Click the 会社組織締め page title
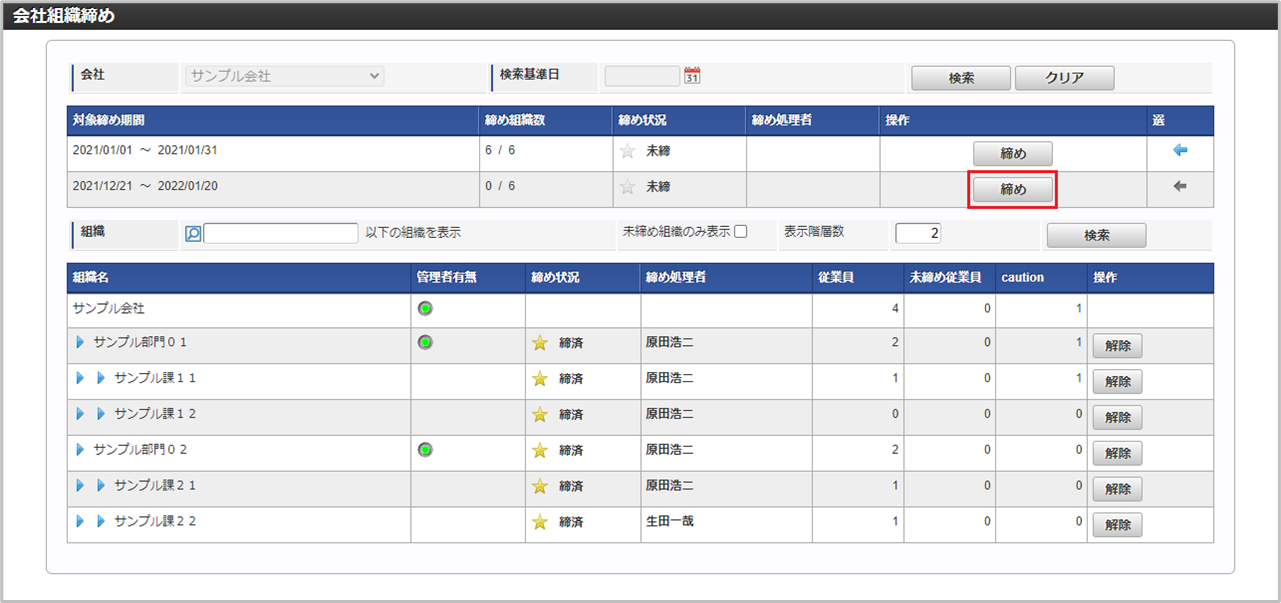Image resolution: width=1281 pixels, height=603 pixels. tap(64, 17)
